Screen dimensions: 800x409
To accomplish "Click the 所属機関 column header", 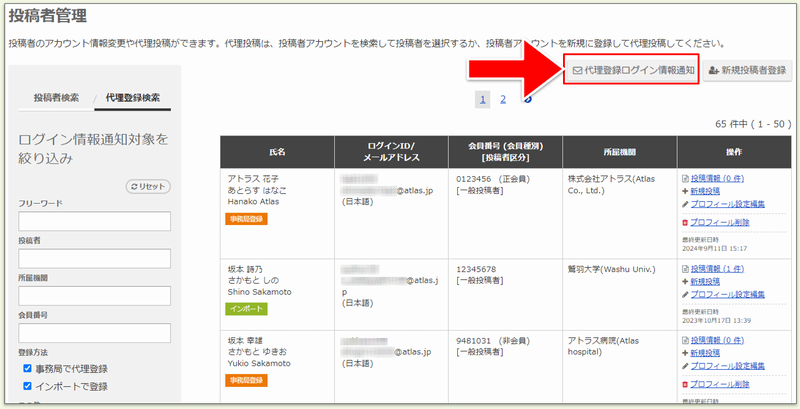I will [620, 152].
